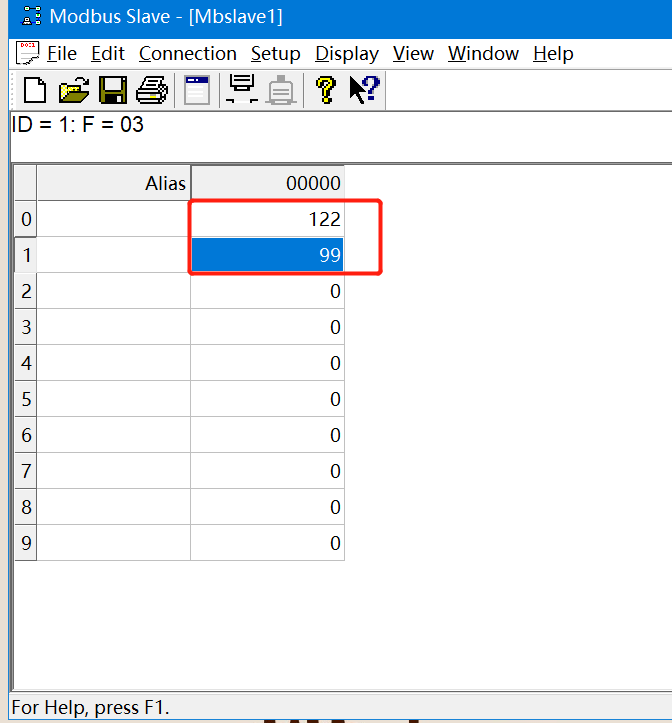Click the Save floppy disk icon
672x723 pixels.
pyautogui.click(x=112, y=91)
